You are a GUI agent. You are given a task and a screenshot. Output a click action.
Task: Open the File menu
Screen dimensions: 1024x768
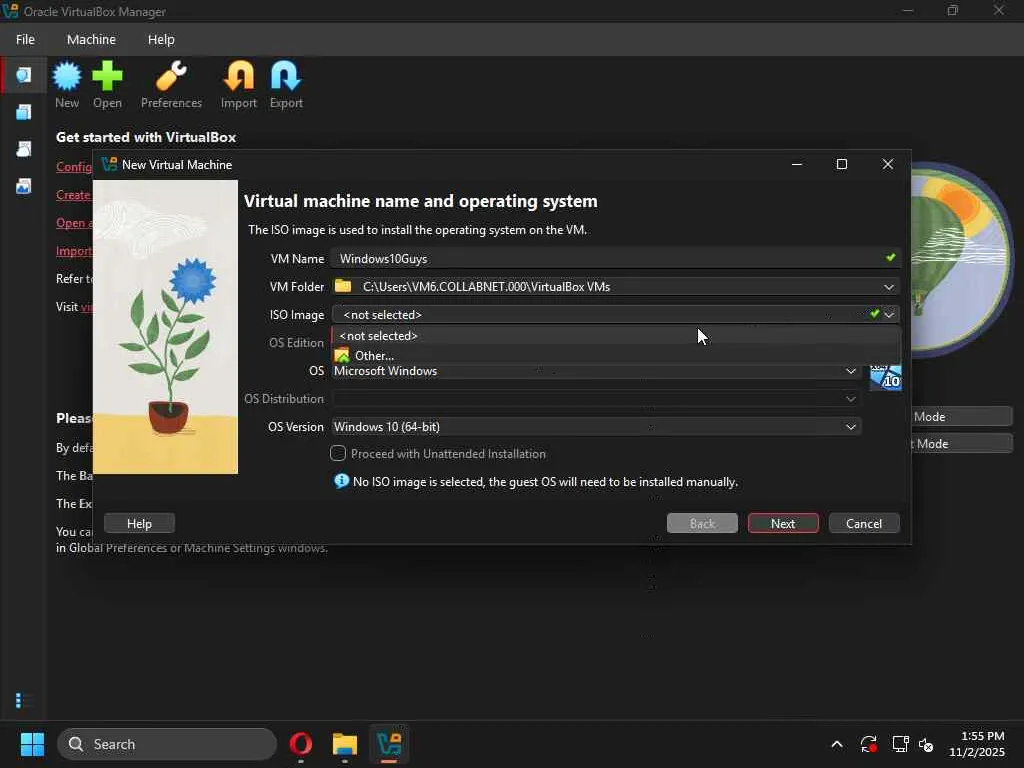coord(25,39)
